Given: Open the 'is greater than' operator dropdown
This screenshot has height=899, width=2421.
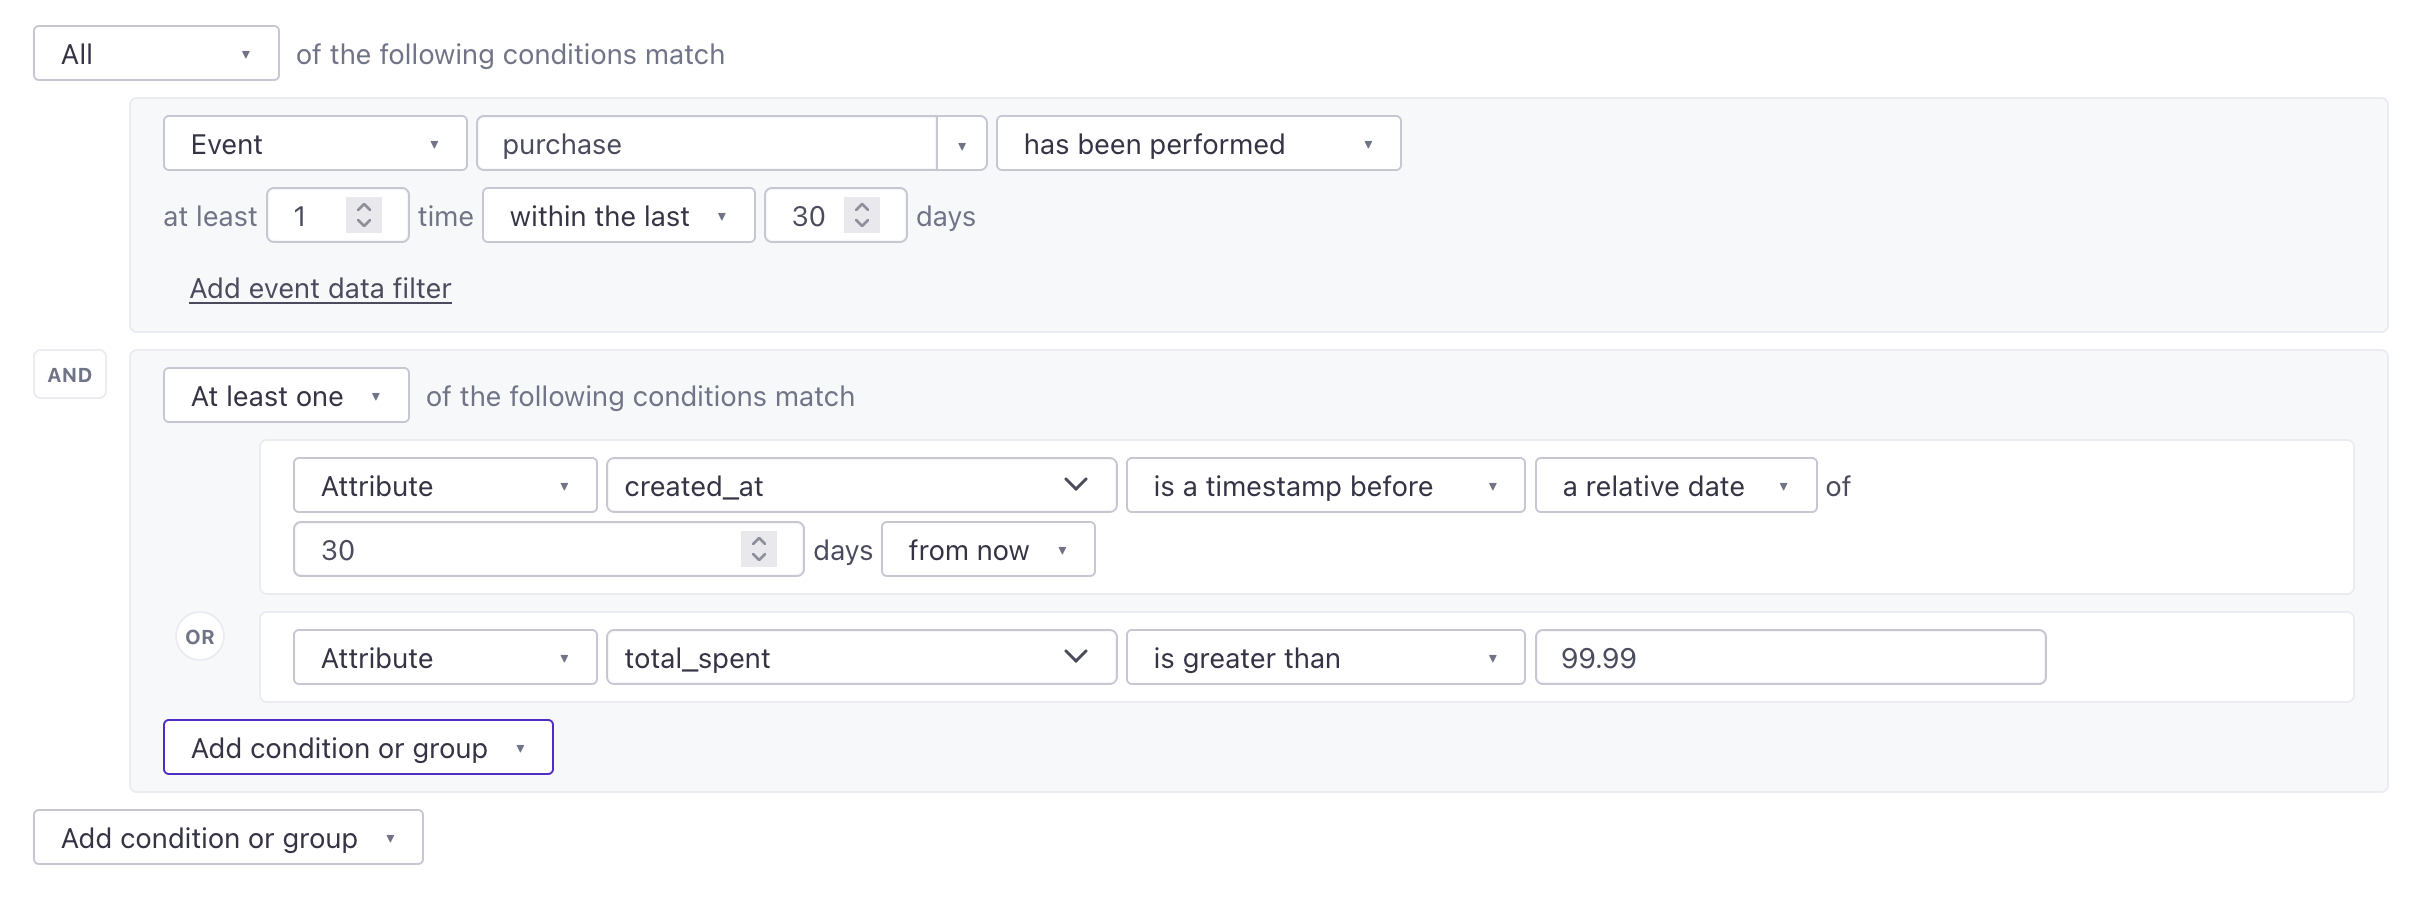Looking at the screenshot, I should 1325,658.
